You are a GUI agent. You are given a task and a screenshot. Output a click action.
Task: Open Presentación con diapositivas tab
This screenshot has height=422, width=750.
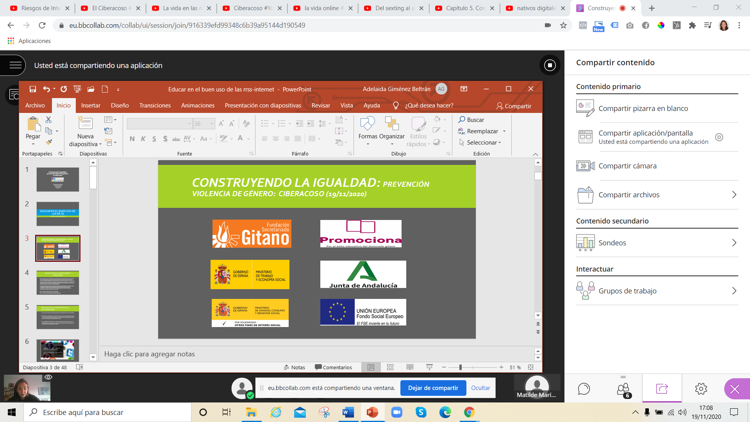263,106
